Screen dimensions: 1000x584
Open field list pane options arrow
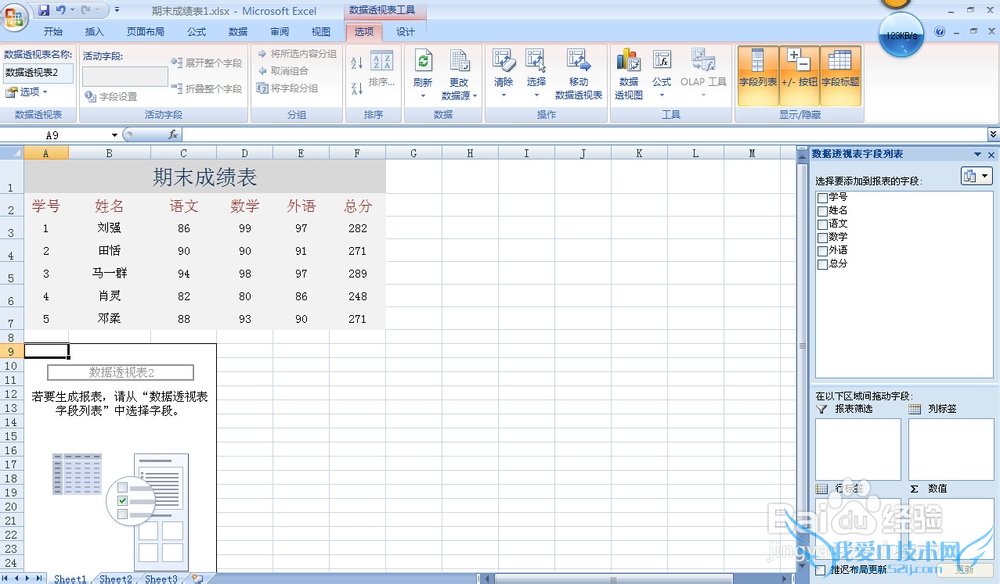(977, 154)
